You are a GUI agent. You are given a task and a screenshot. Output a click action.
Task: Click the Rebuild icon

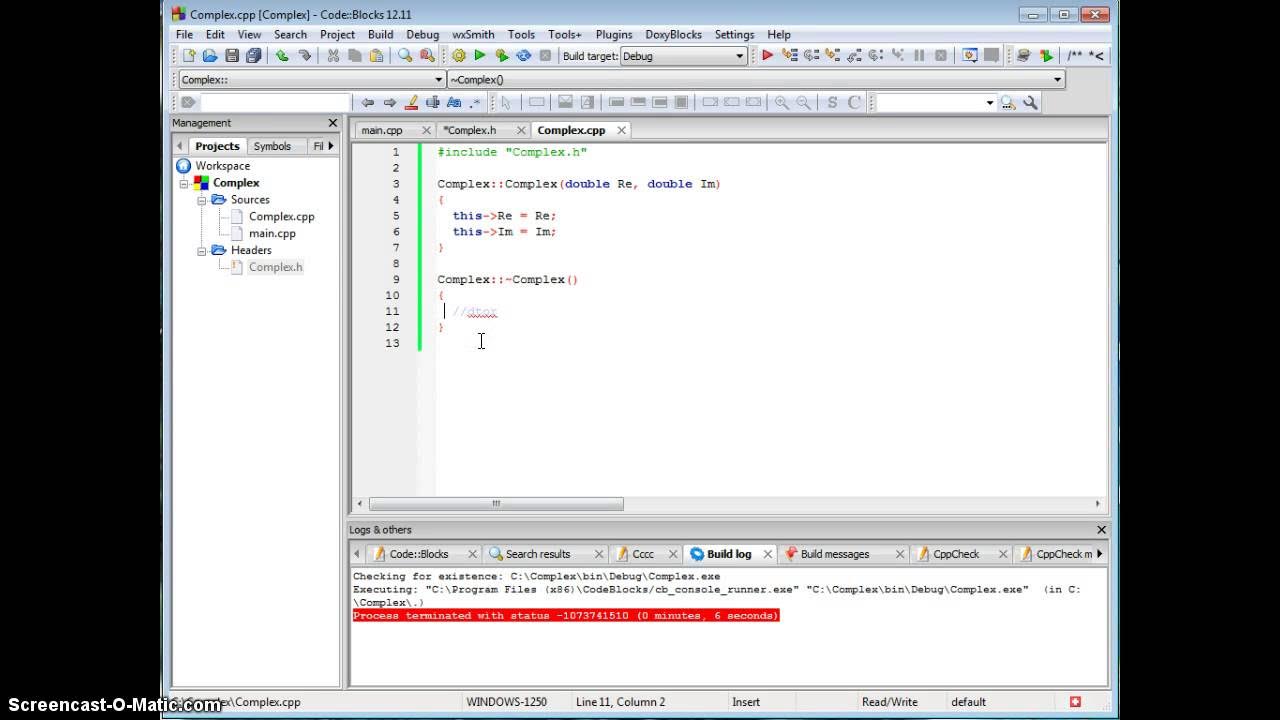523,56
